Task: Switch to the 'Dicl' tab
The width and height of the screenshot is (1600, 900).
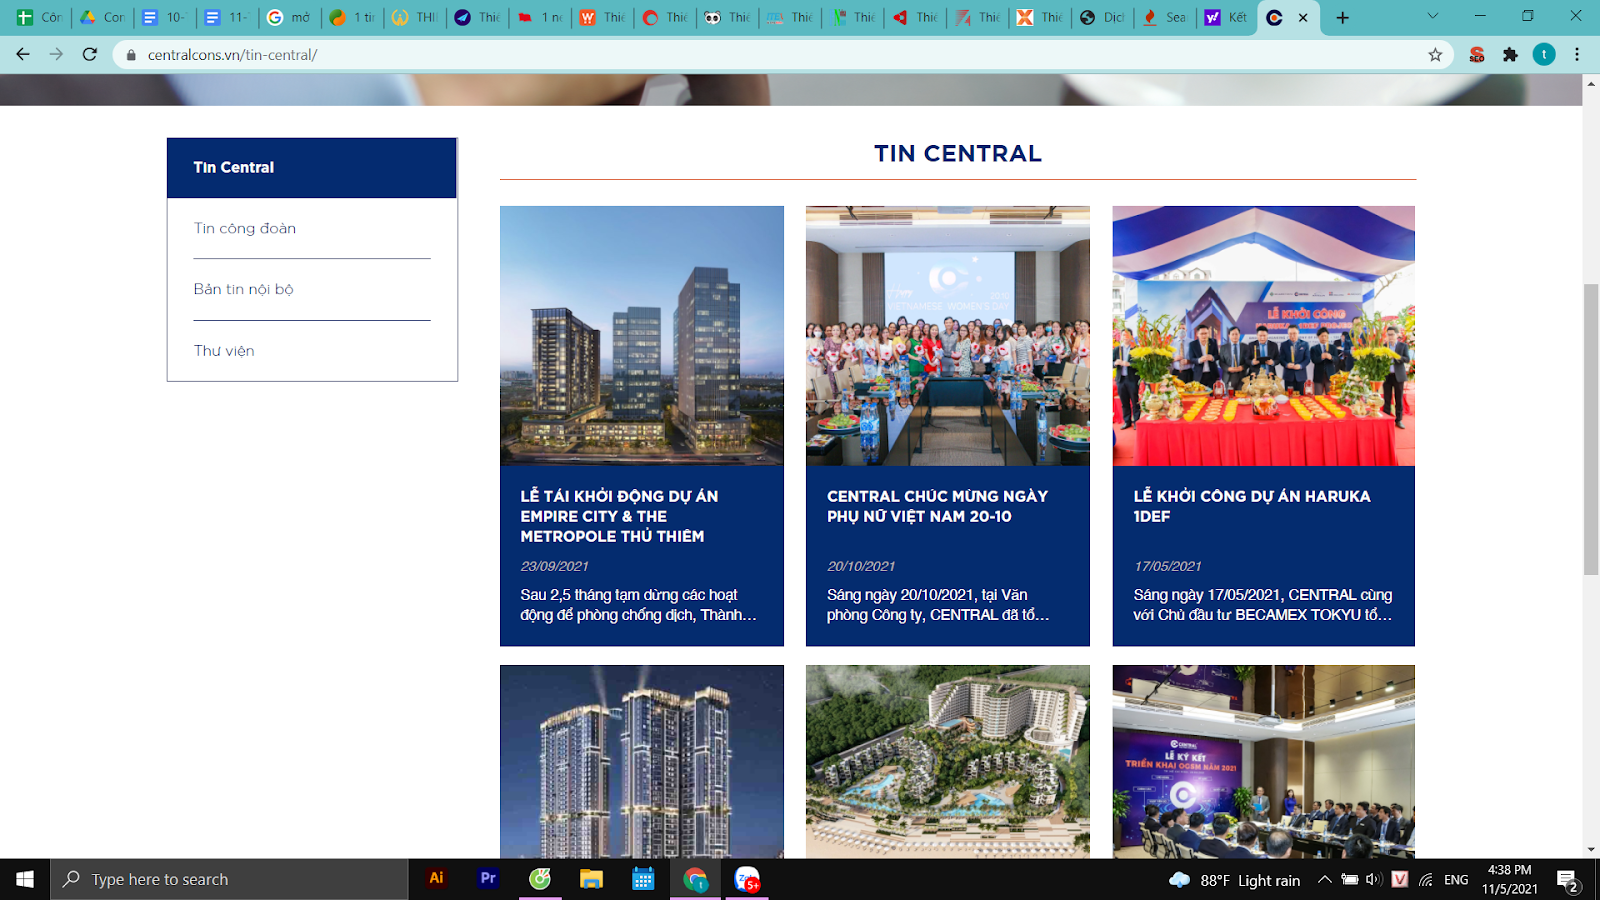Action: tap(1103, 17)
